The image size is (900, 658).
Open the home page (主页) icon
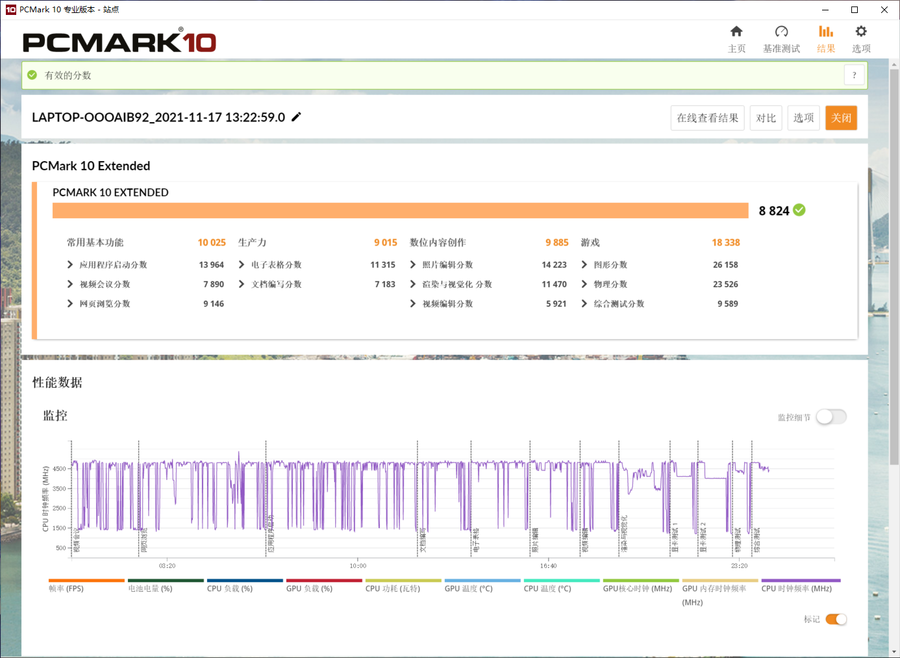tap(736, 32)
